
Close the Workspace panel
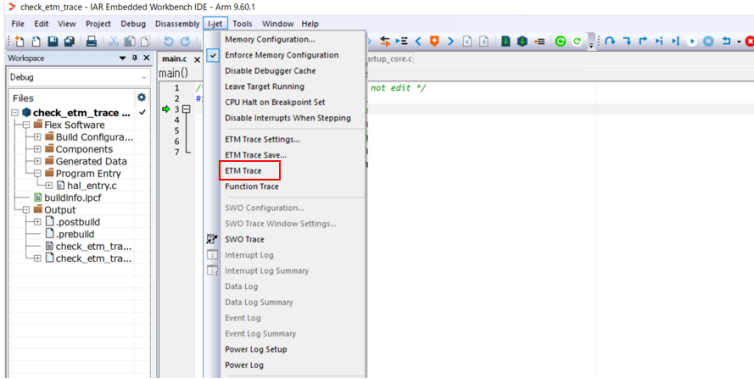tap(147, 58)
